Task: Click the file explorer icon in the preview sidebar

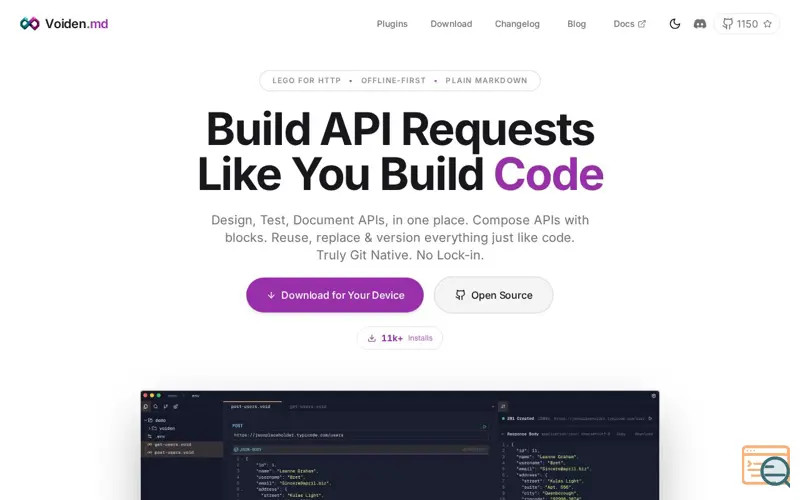Action: point(146,407)
